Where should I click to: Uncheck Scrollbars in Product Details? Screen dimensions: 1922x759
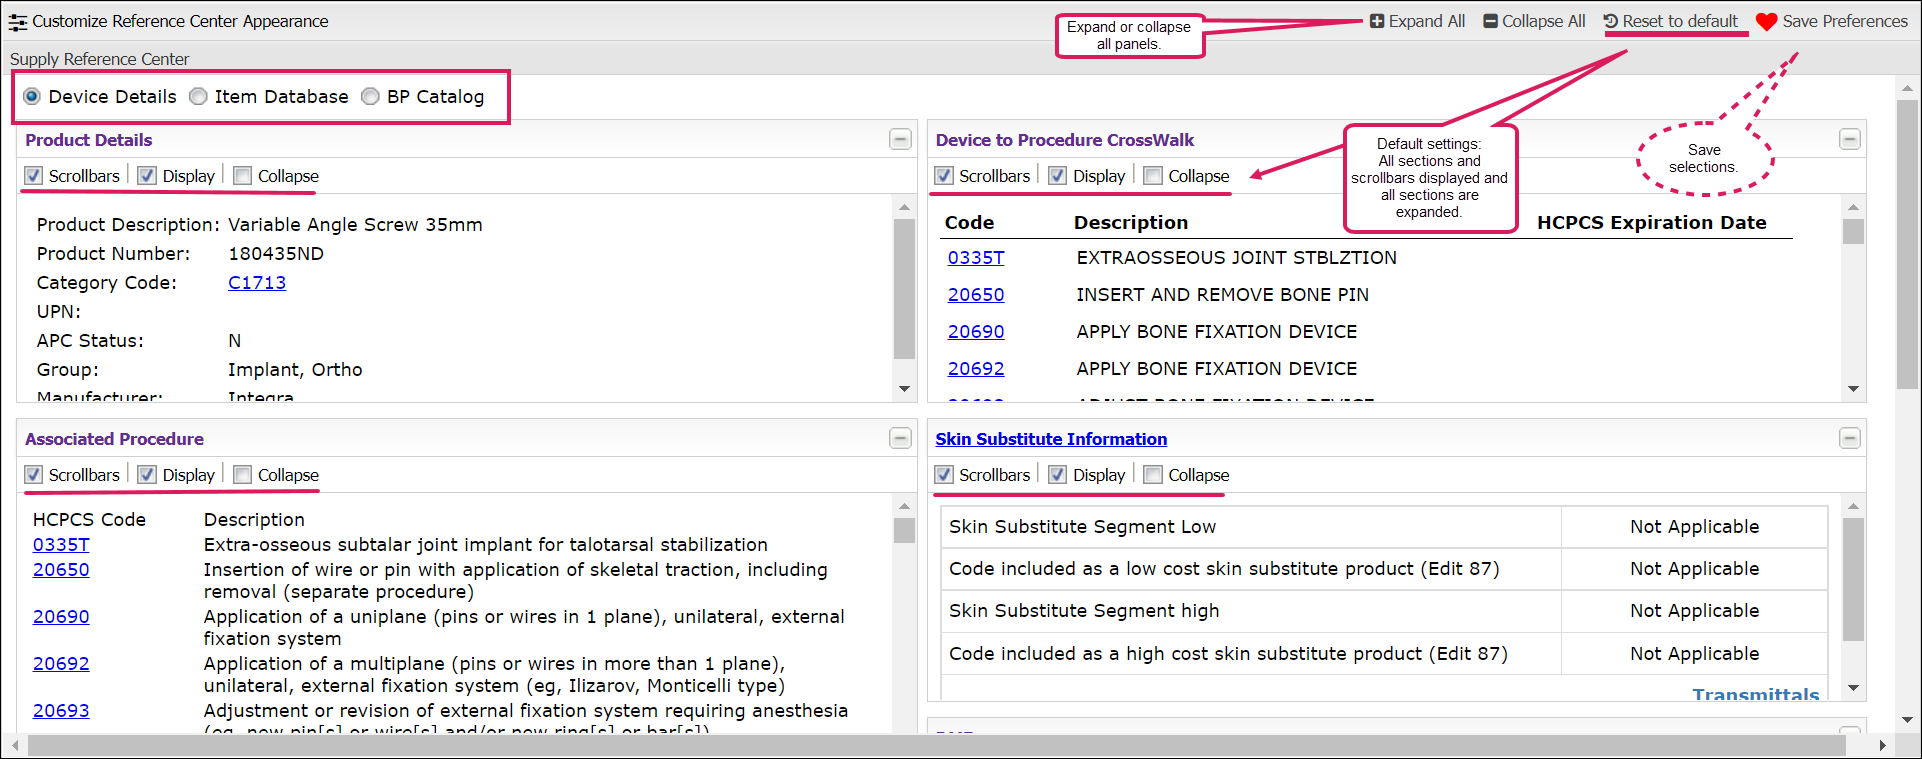pyautogui.click(x=34, y=176)
